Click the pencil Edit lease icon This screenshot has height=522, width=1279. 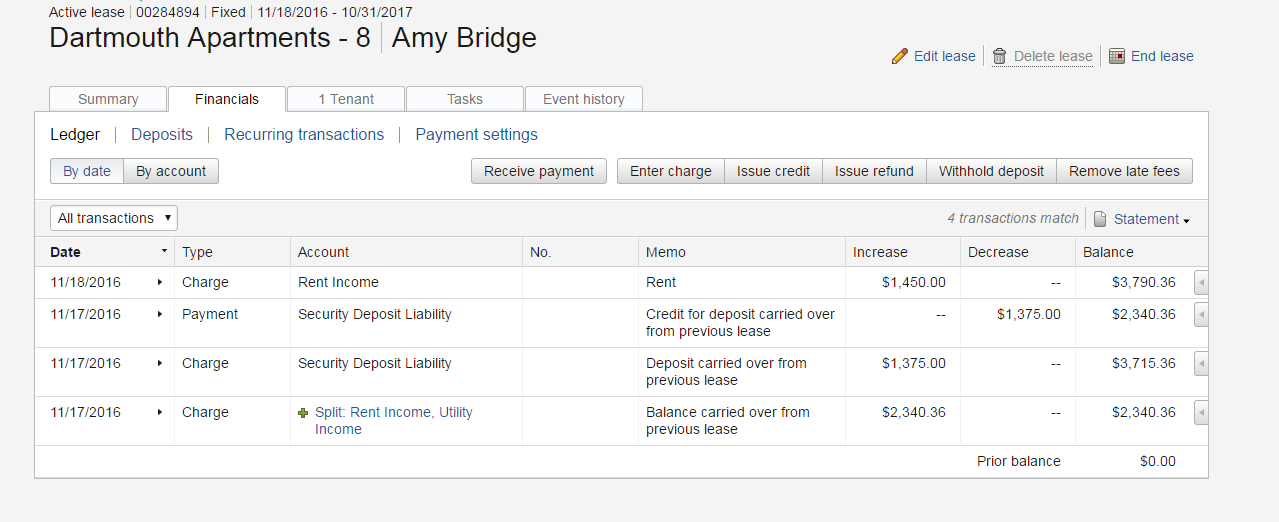point(900,56)
